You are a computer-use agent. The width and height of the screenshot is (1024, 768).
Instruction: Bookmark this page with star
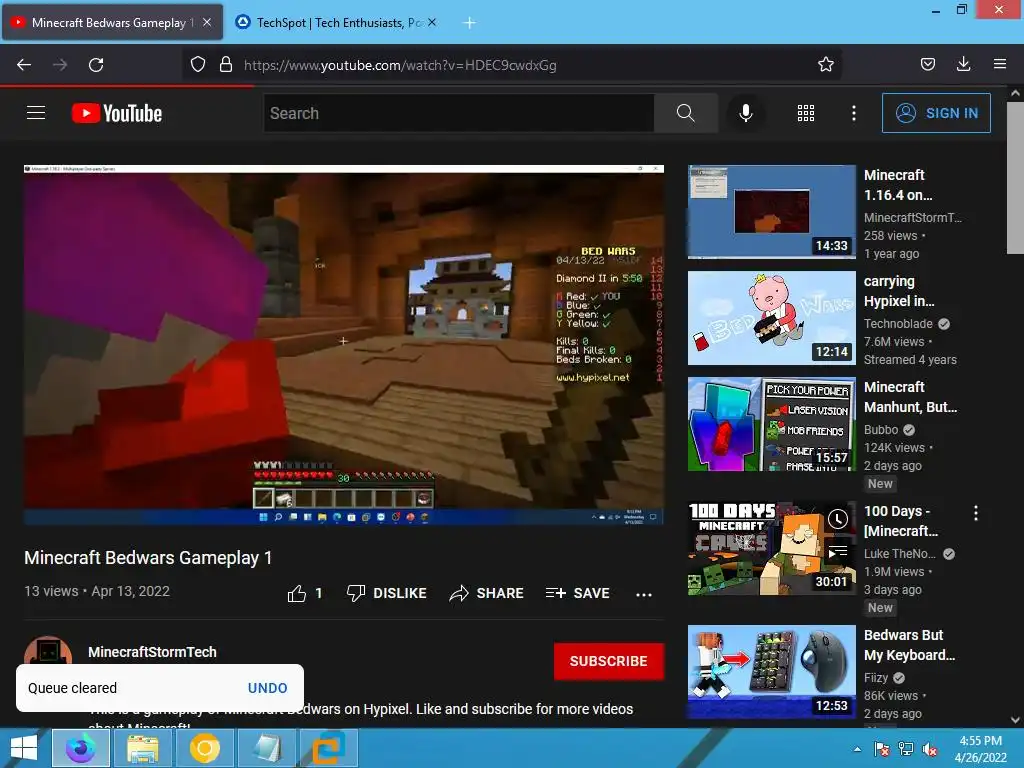pyautogui.click(x=825, y=65)
